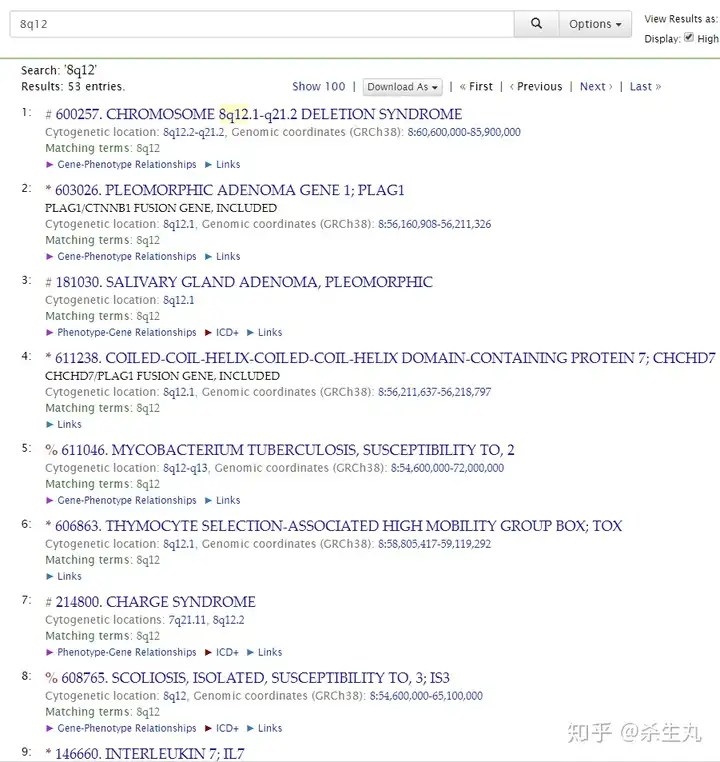Viewport: 720px width, 762px height.
Task: Click into the search field containing 8q12
Action: pos(262,24)
